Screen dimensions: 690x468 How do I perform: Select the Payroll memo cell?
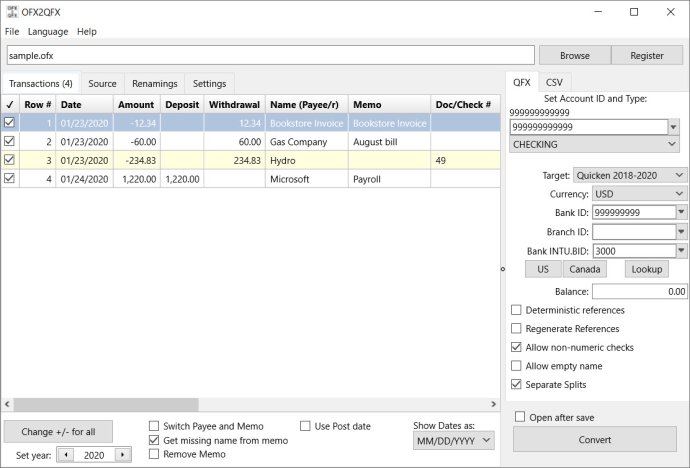coord(389,179)
